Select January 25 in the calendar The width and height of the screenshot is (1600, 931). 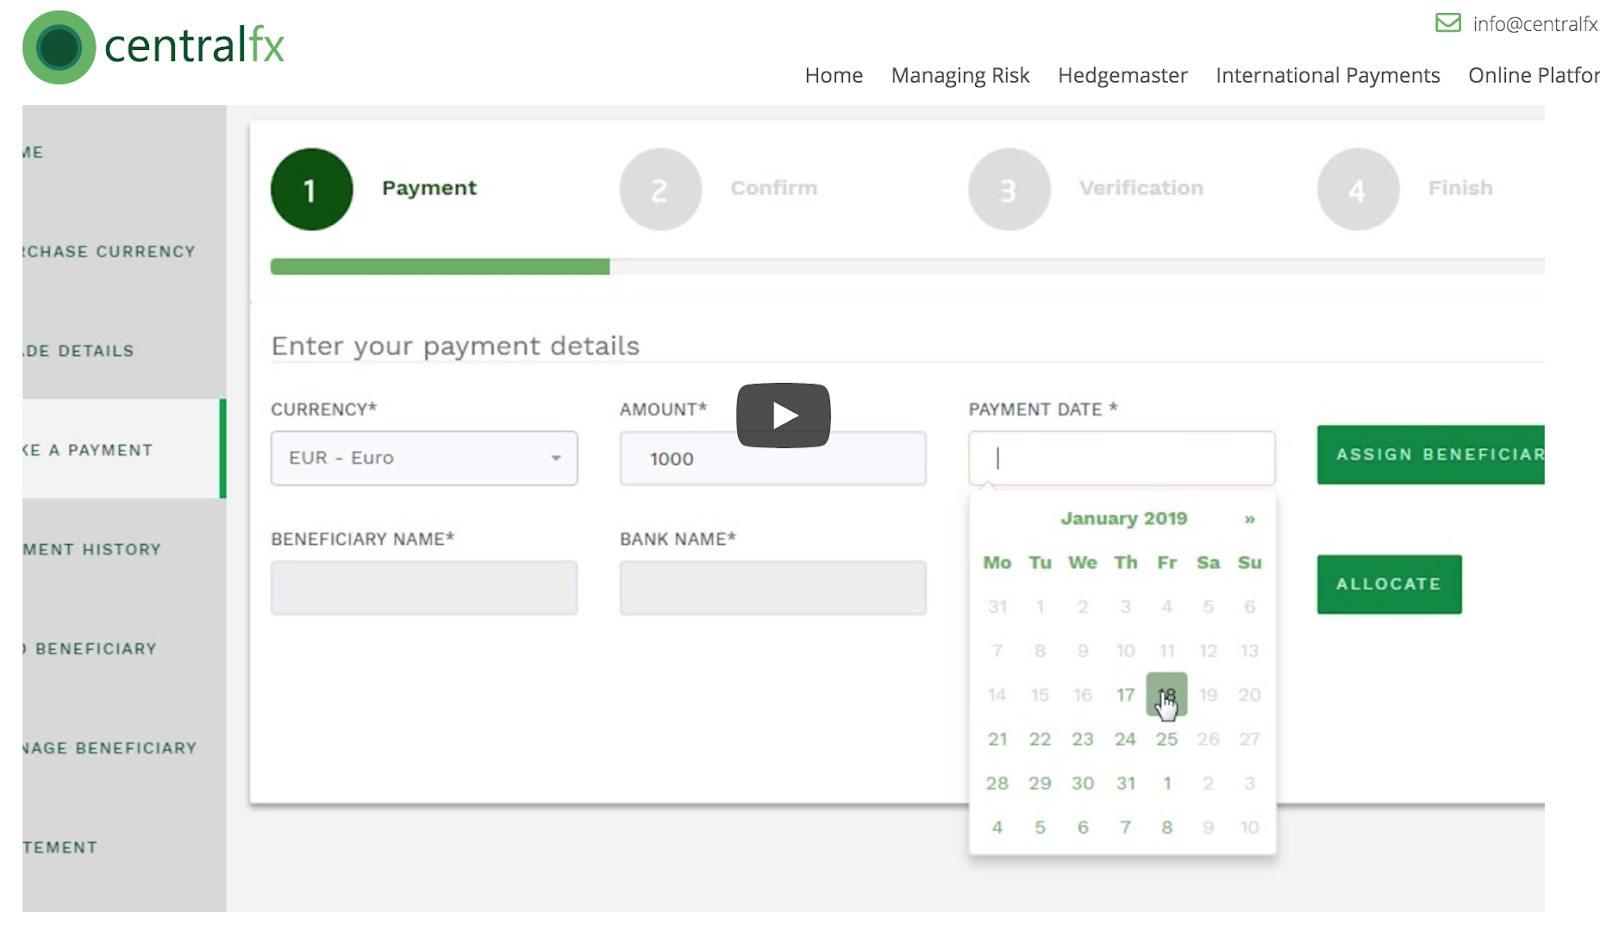1166,739
